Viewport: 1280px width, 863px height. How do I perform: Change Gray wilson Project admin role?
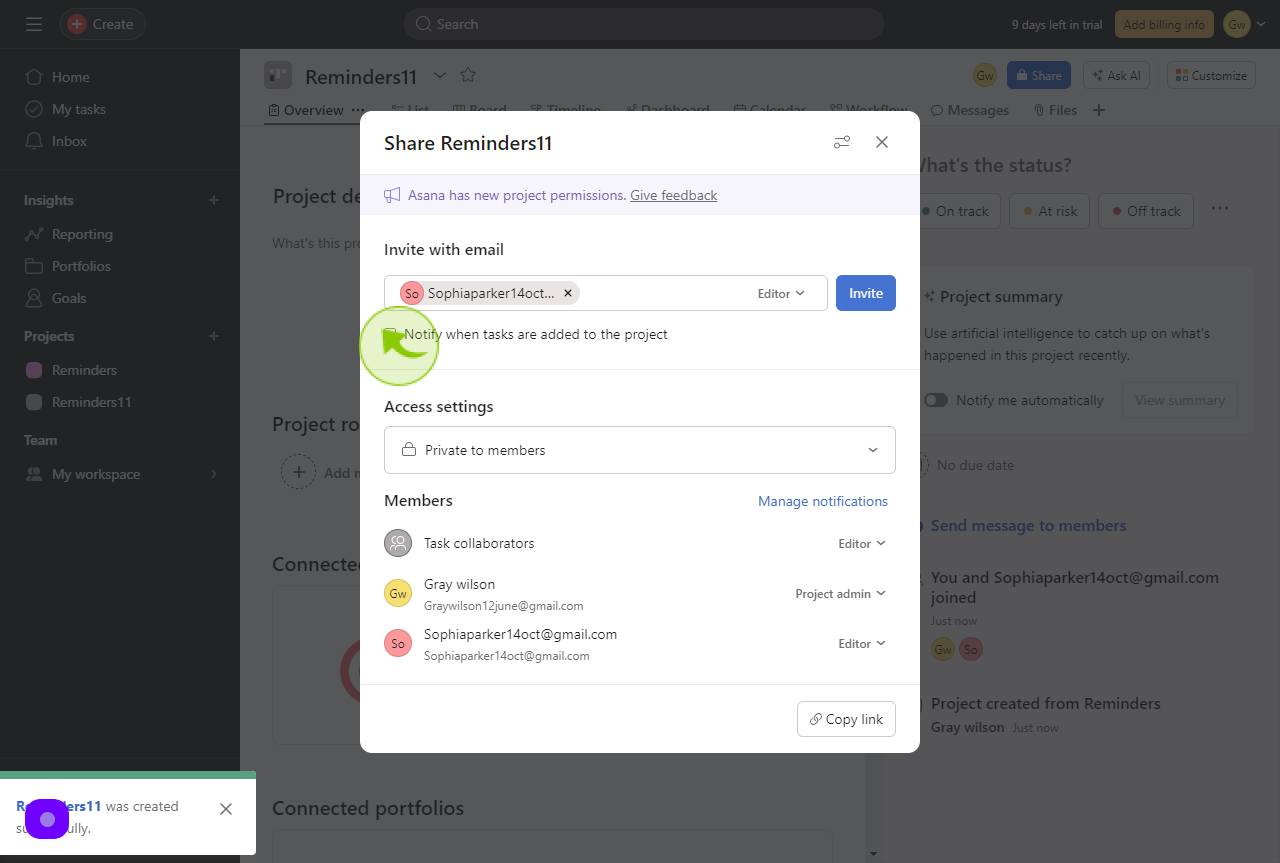[x=840, y=593]
